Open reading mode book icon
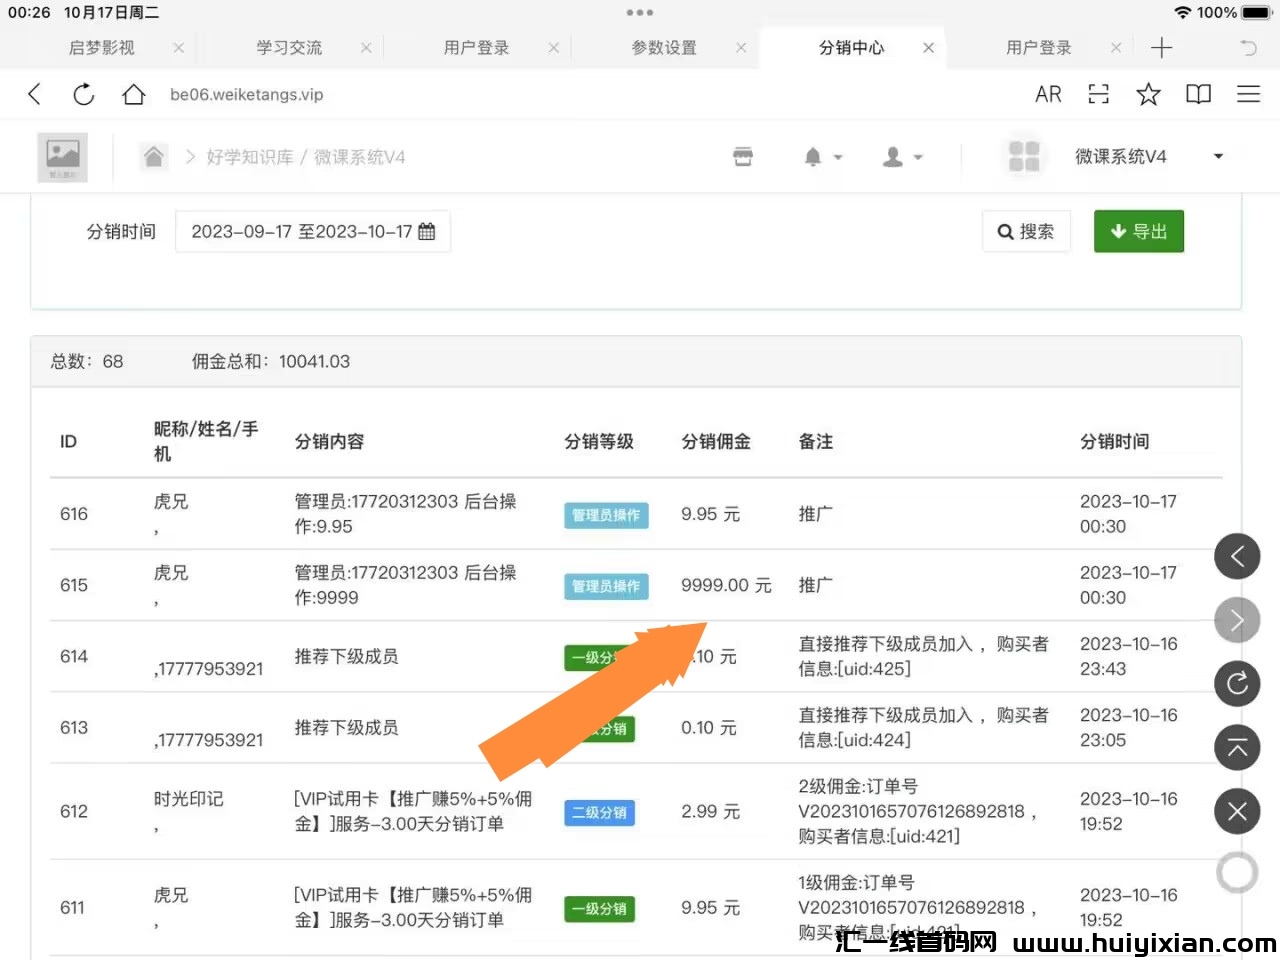Screen dimensions: 1280x960 pos(1198,94)
